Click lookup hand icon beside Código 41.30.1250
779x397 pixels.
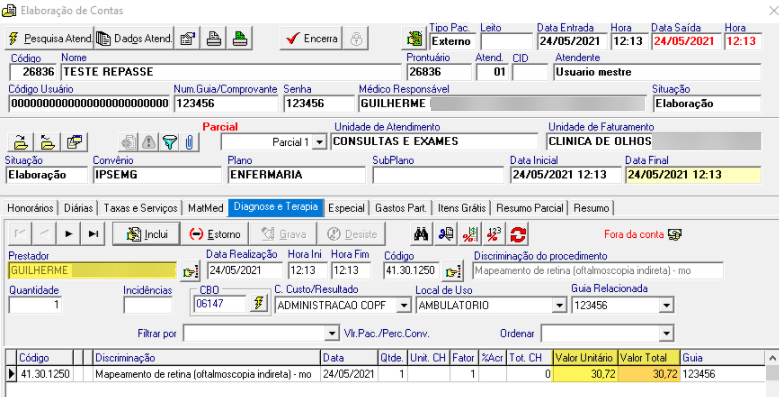453,271
